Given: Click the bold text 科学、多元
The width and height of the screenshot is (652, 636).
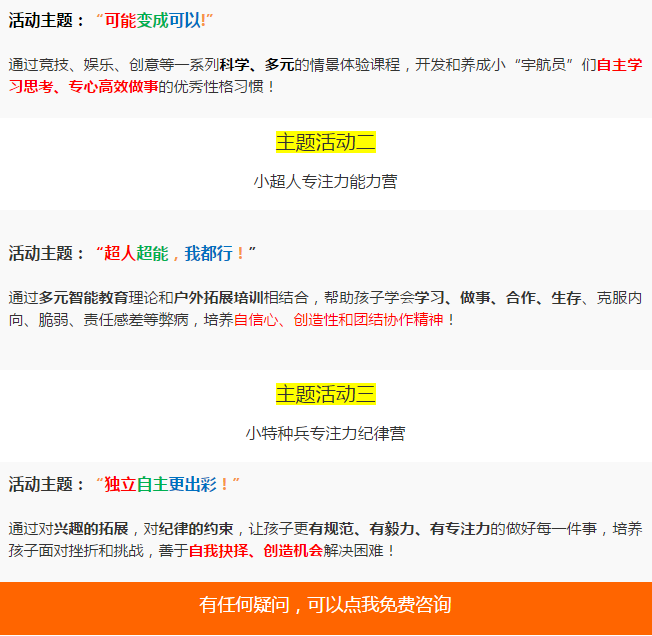Looking at the screenshot, I should [257, 65].
